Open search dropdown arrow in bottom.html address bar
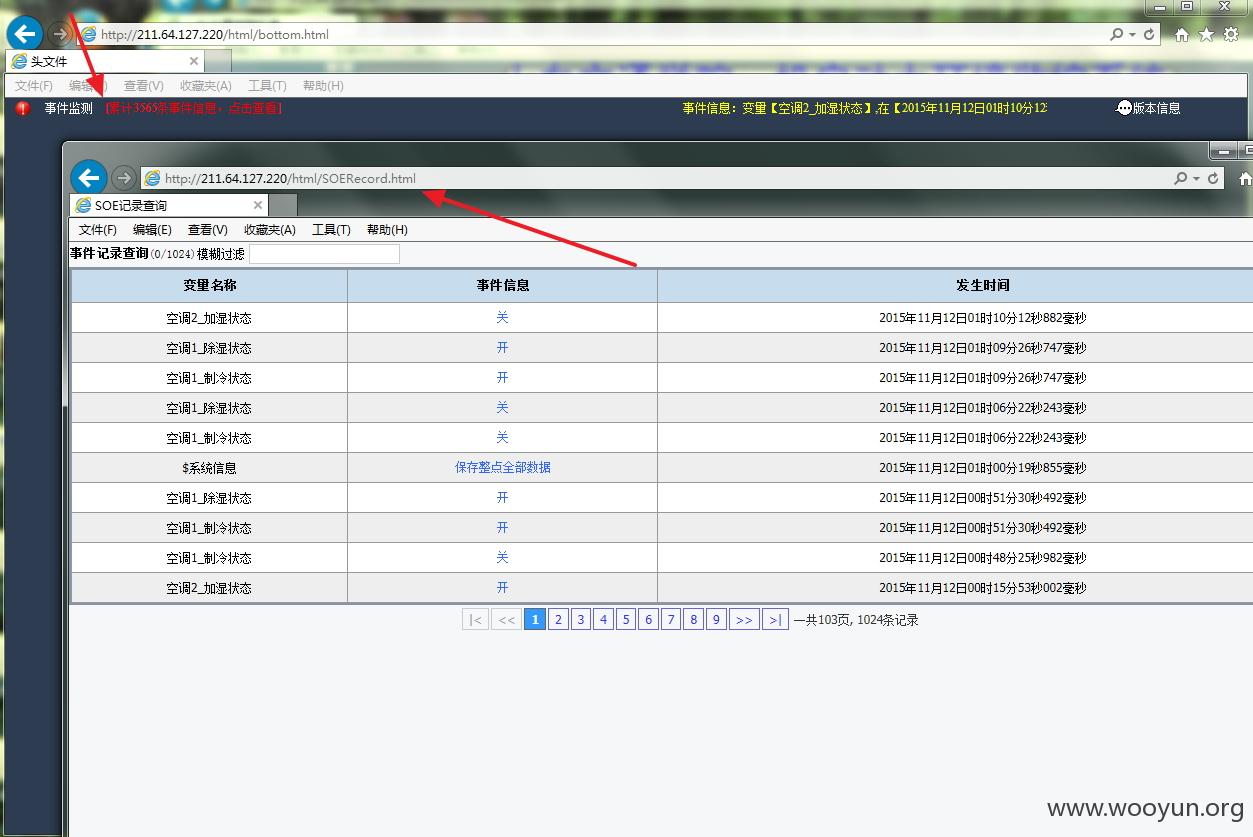The height and width of the screenshot is (837, 1253). 1132,34
